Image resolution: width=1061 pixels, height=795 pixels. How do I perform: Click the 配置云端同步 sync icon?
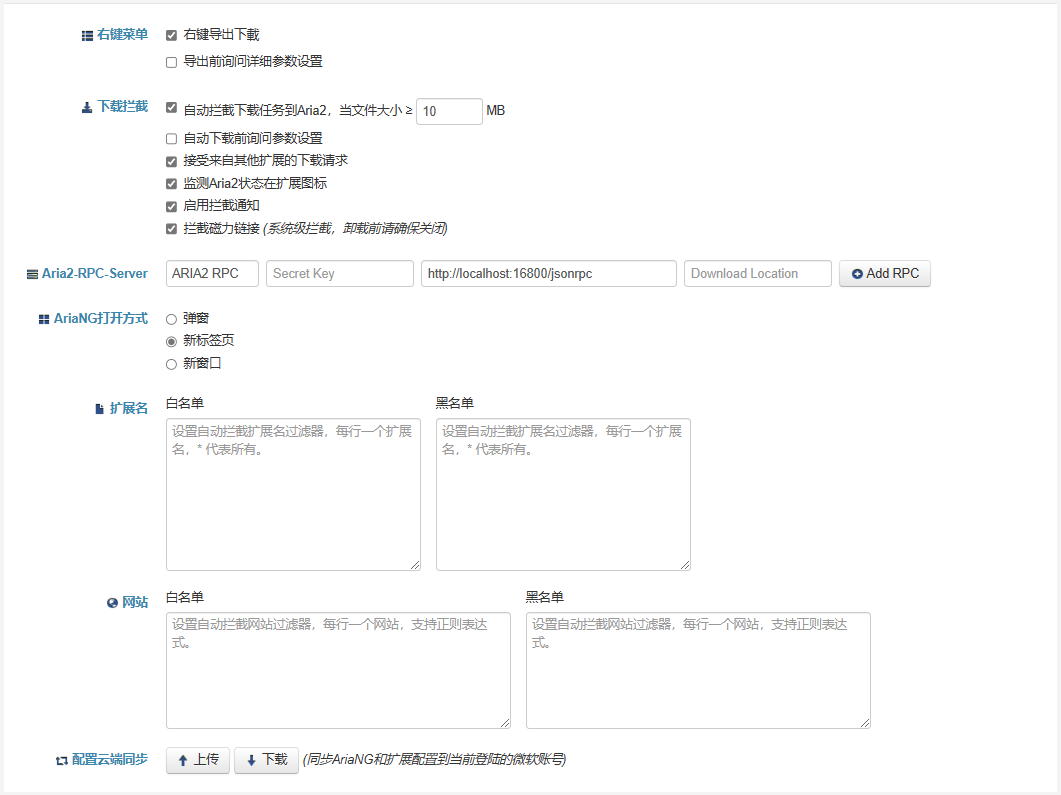click(x=62, y=760)
